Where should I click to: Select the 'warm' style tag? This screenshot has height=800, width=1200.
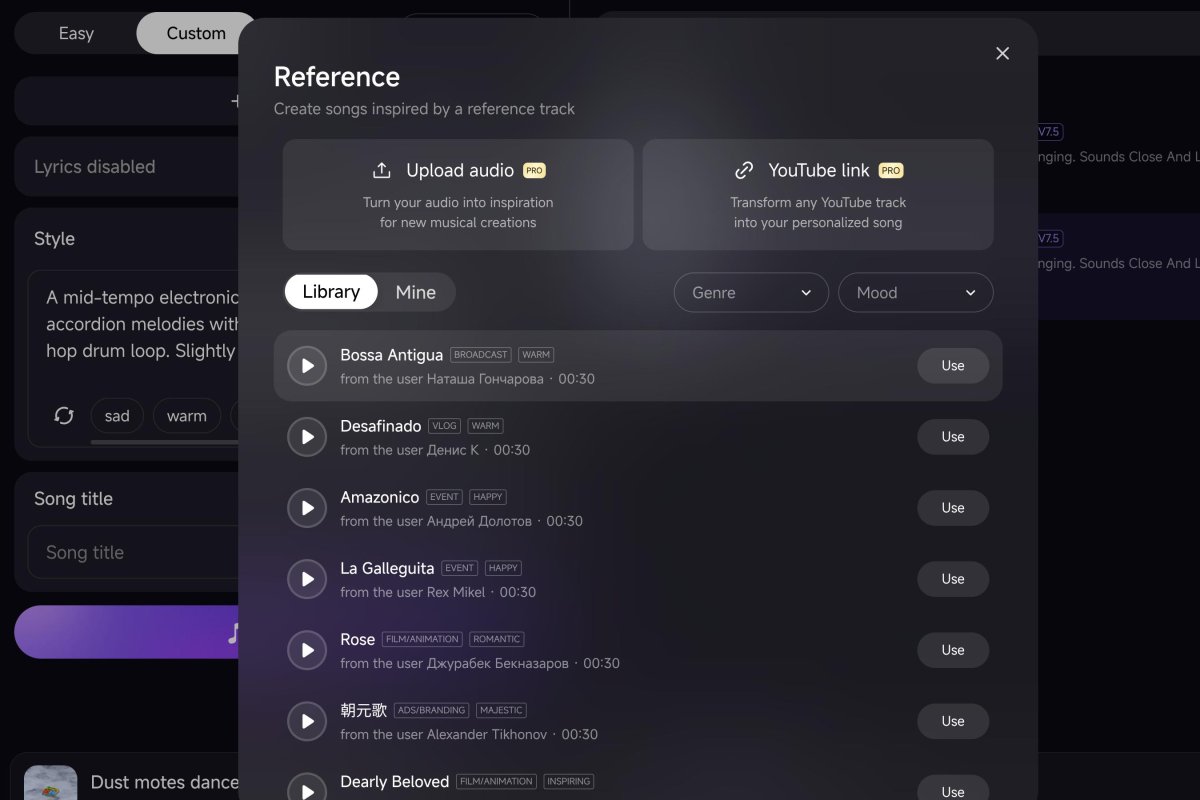pos(186,415)
